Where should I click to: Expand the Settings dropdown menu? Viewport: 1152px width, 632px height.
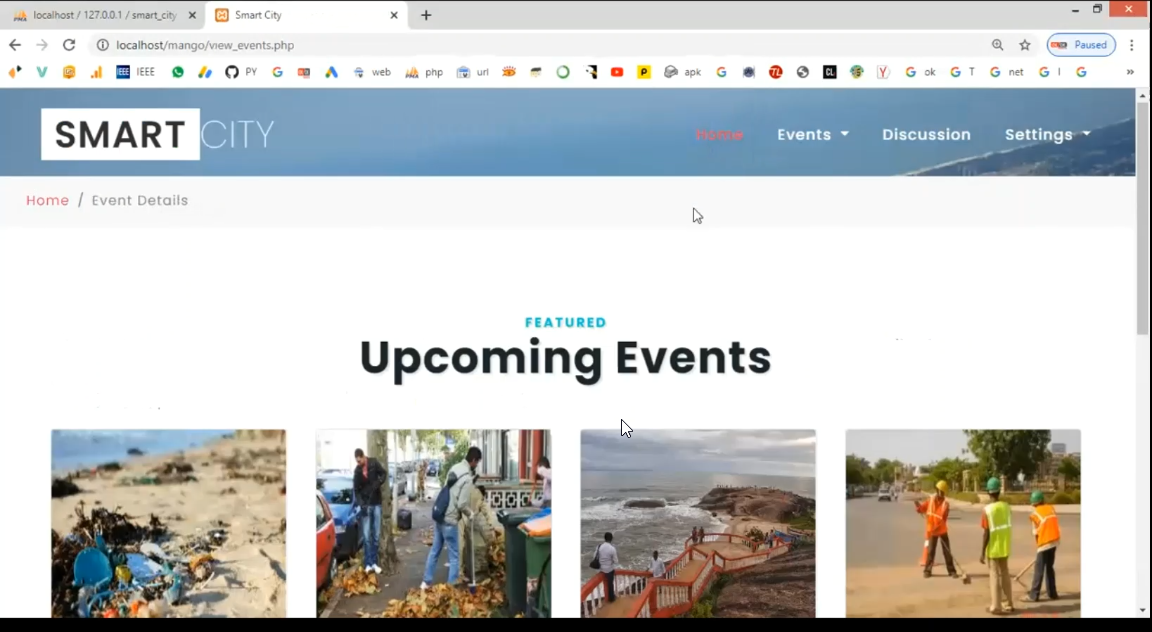pyautogui.click(x=1046, y=134)
